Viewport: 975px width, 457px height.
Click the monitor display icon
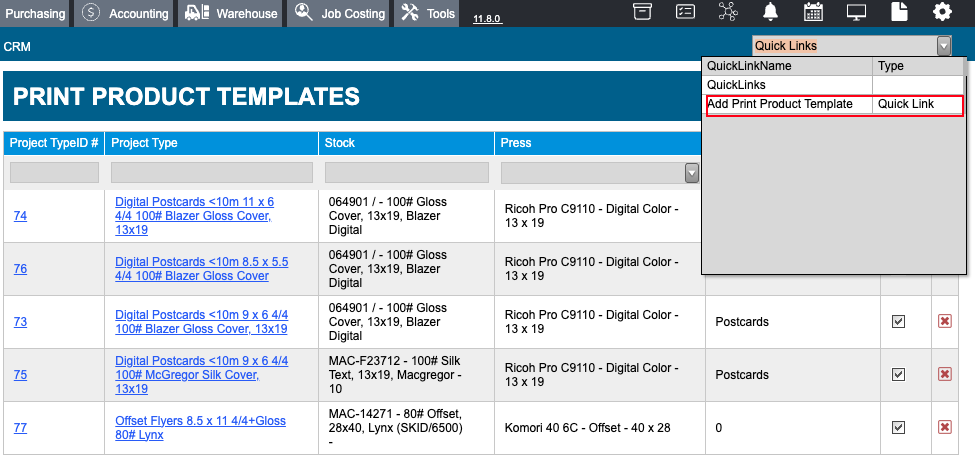tap(857, 12)
